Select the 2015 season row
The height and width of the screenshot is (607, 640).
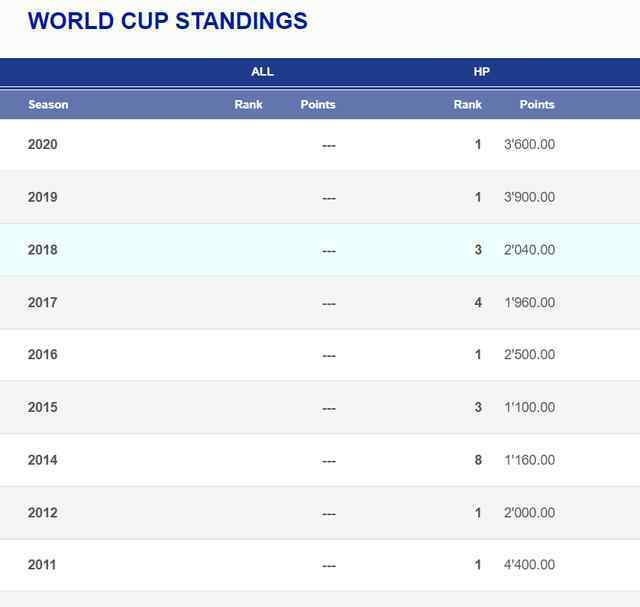point(320,407)
